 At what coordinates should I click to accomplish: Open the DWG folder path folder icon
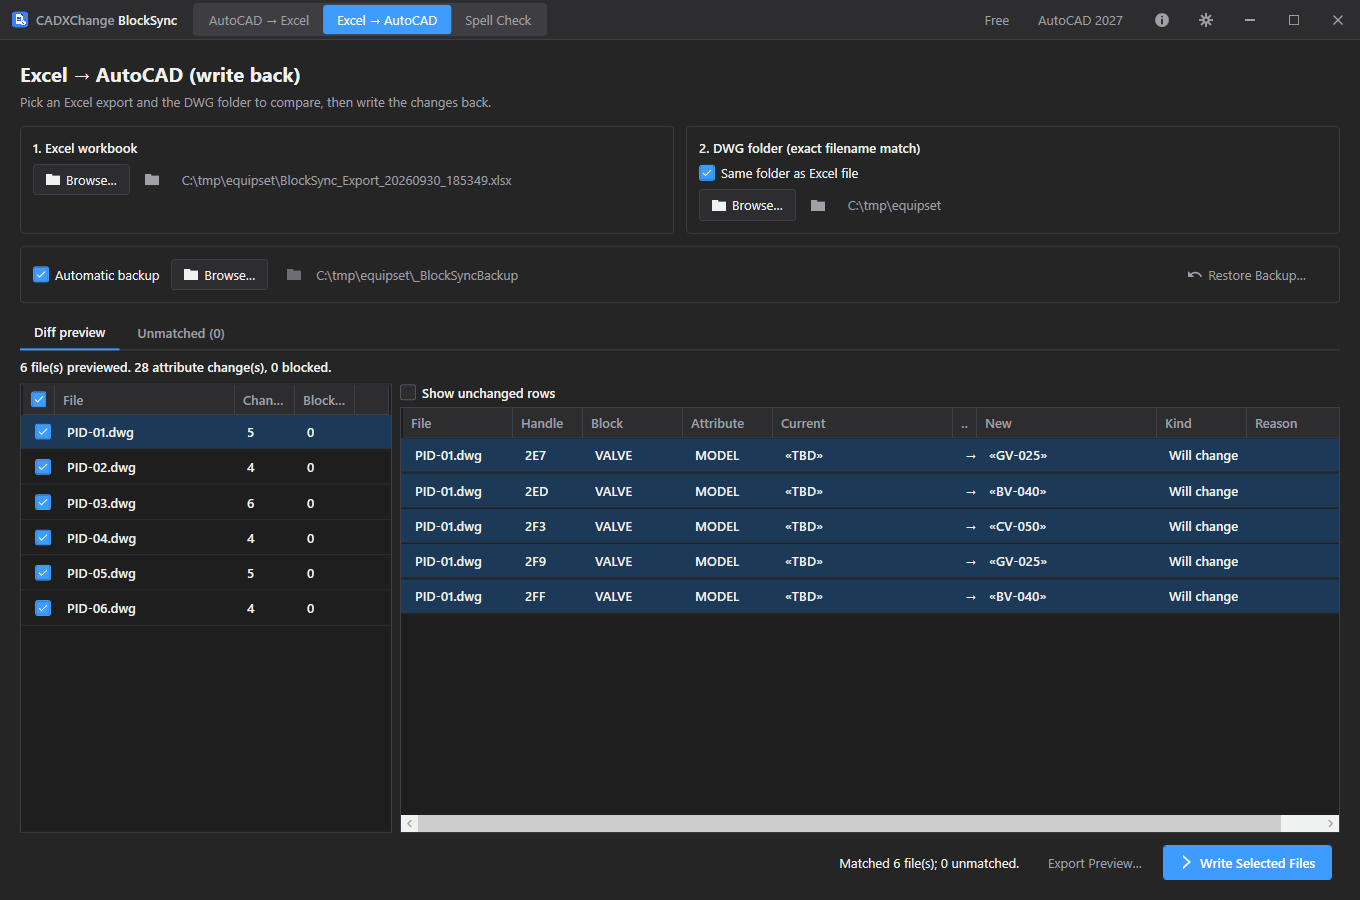click(x=818, y=205)
